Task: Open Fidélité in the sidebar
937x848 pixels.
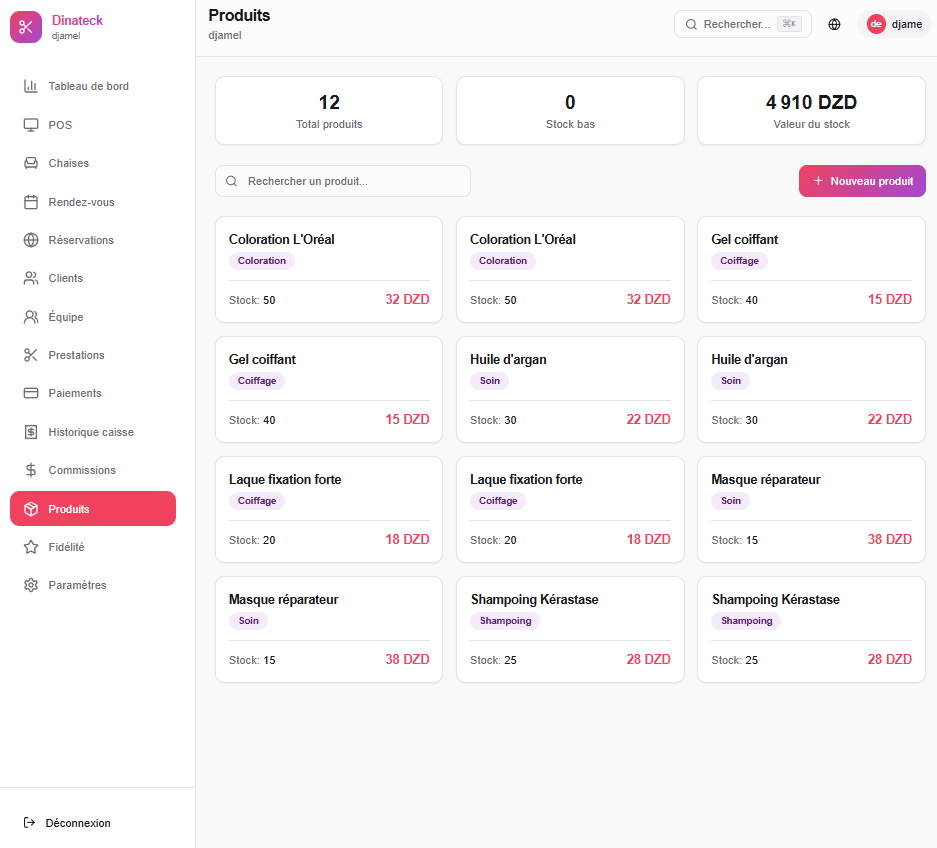Action: 93,547
